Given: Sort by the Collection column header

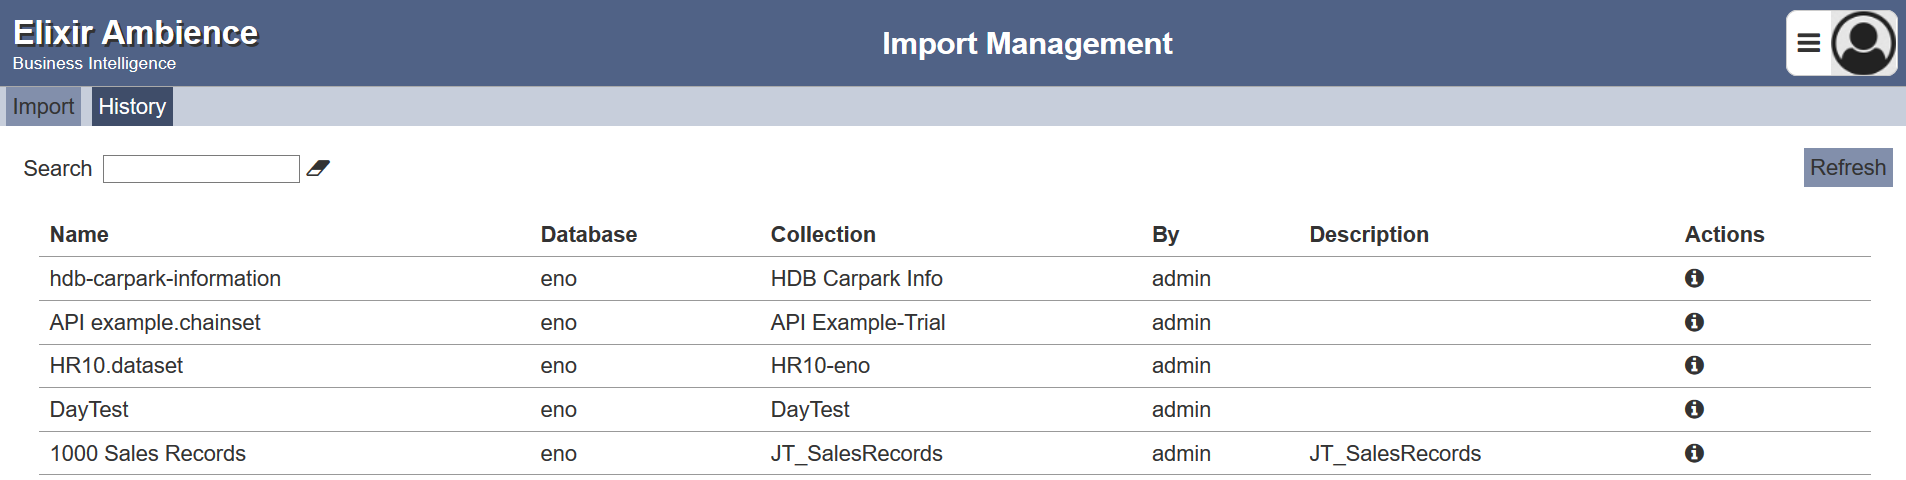Looking at the screenshot, I should [x=823, y=234].
